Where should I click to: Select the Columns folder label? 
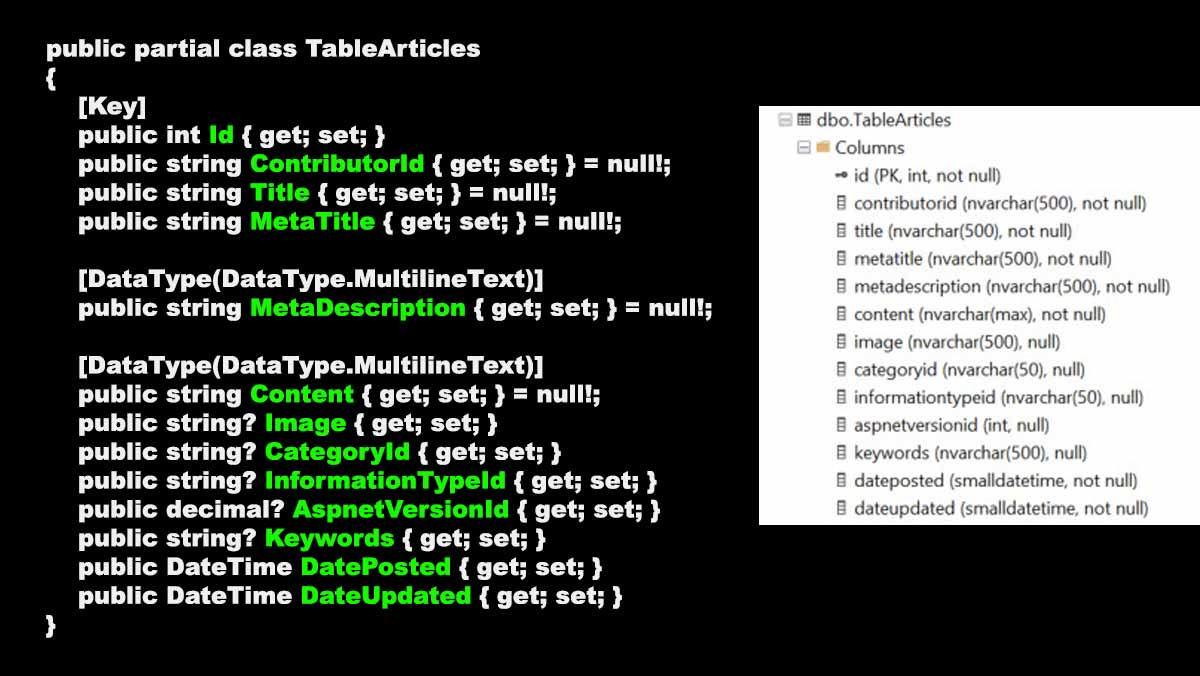(870, 148)
